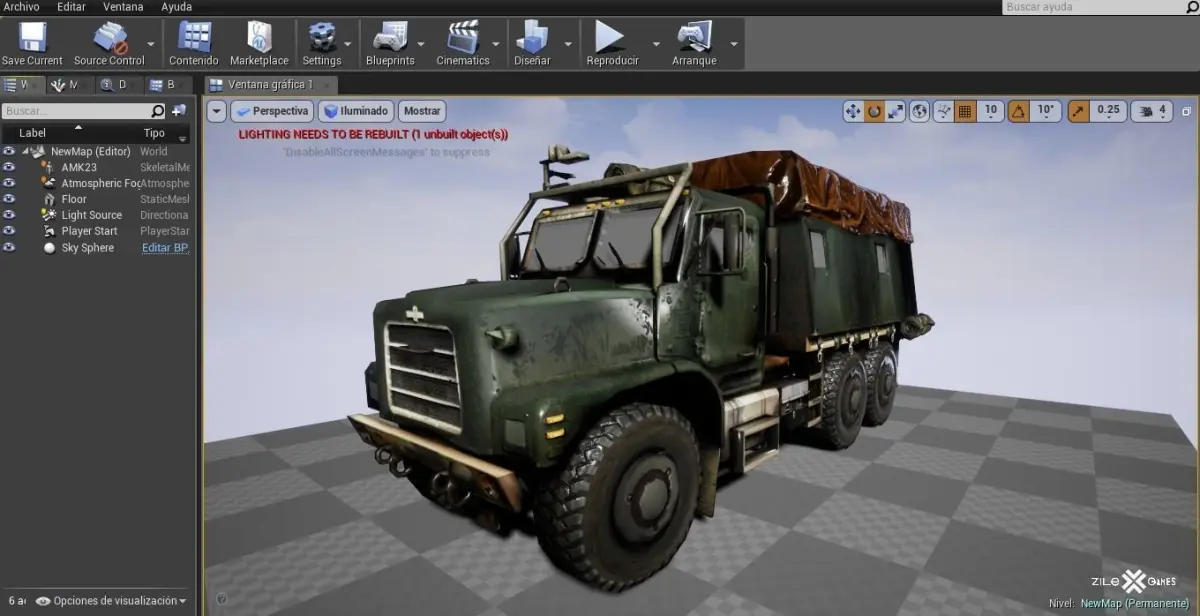Click the AMK23 skeletal mesh icon

tap(49, 167)
